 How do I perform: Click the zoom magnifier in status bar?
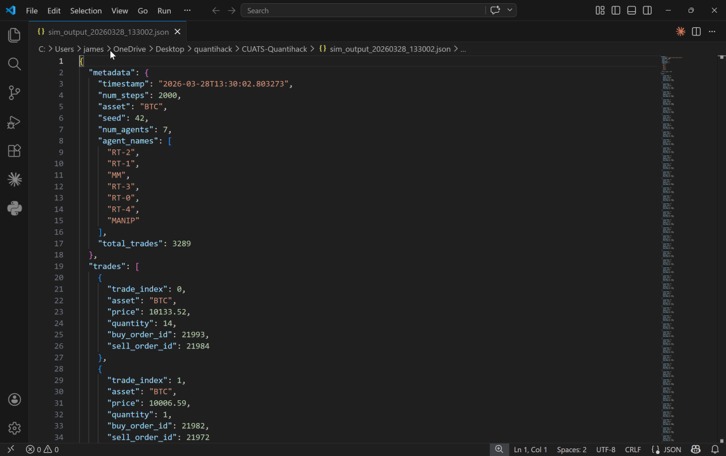click(x=499, y=450)
